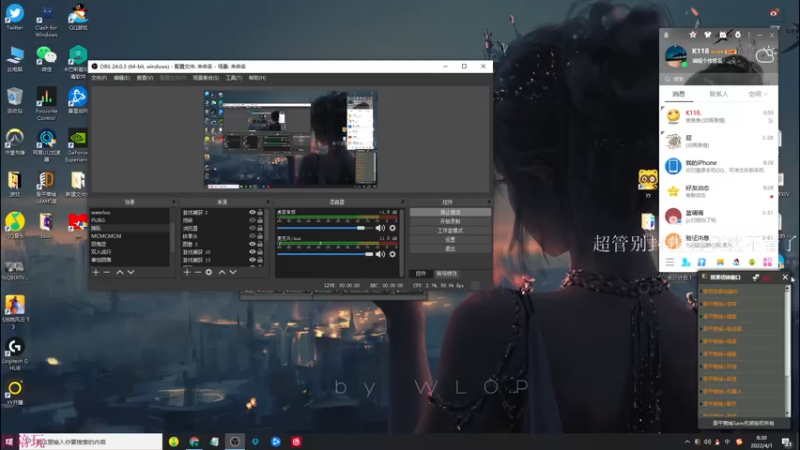This screenshot has width=800, height=450.
Task: Move the selected scene up
Action: point(119,272)
